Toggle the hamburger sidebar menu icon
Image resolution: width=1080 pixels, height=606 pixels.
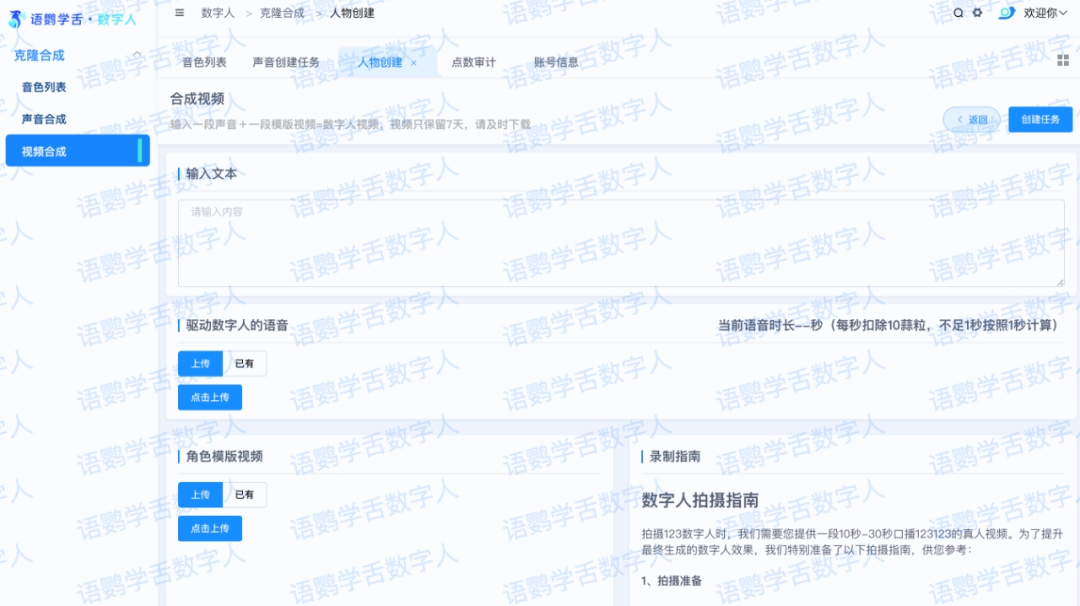(x=179, y=13)
